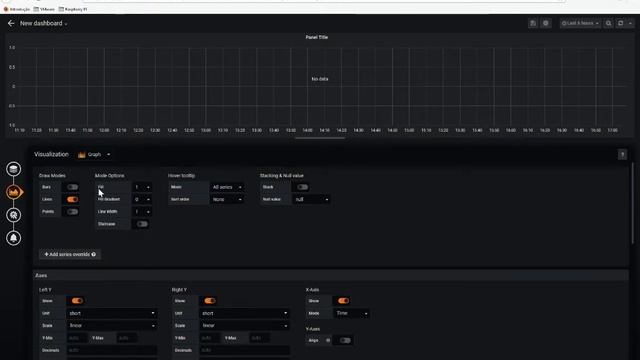Screen dimensions: 640x360
Task: Select the Visualization chart icon in sidebar
Action: [x=13, y=192]
